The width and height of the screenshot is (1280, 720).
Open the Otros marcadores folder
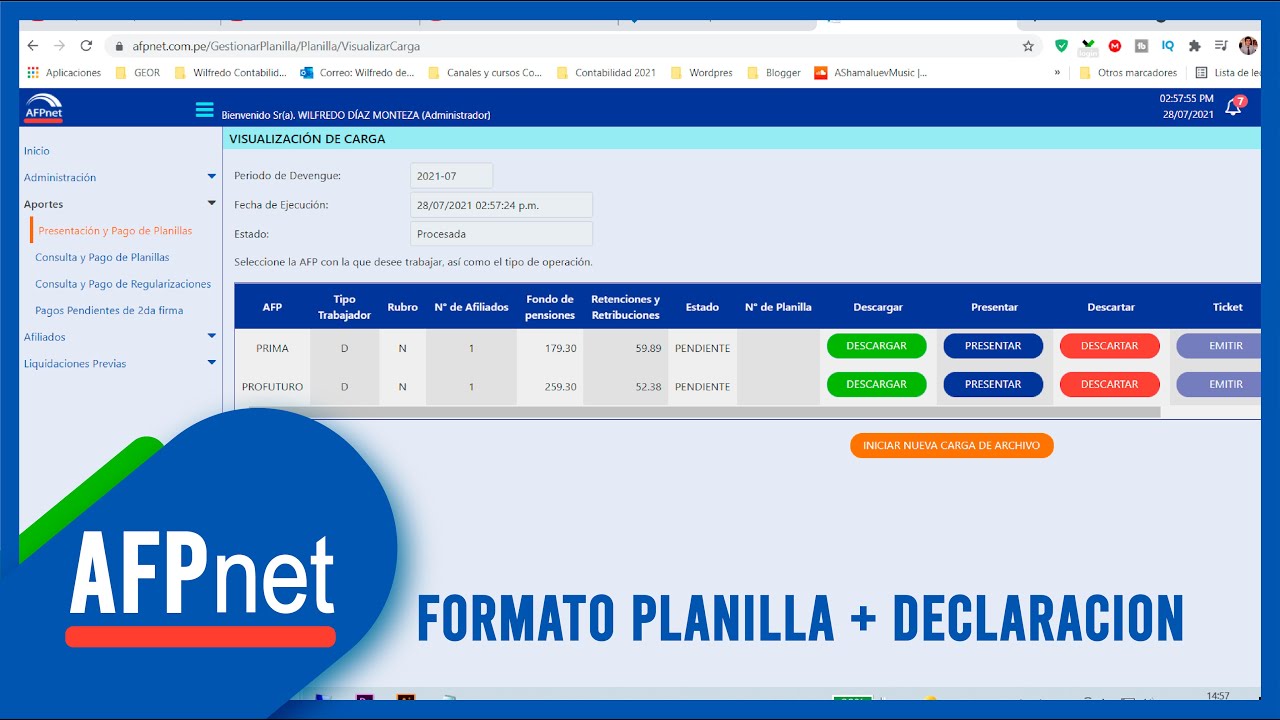(x=1128, y=73)
